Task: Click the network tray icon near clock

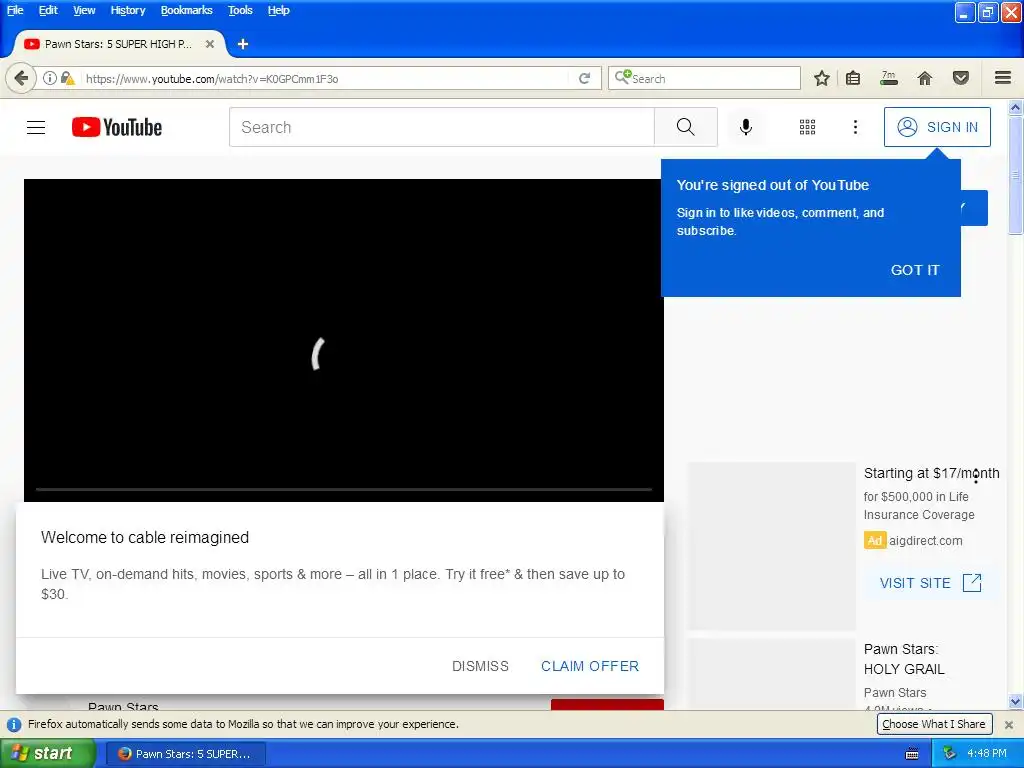Action: tap(949, 754)
